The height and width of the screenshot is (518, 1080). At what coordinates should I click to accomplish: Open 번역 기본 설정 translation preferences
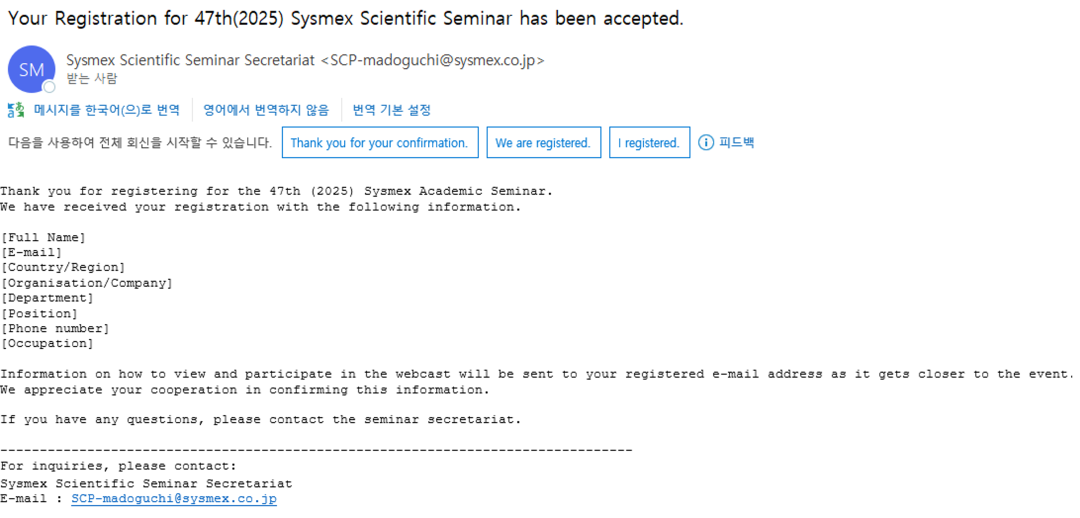tap(392, 110)
